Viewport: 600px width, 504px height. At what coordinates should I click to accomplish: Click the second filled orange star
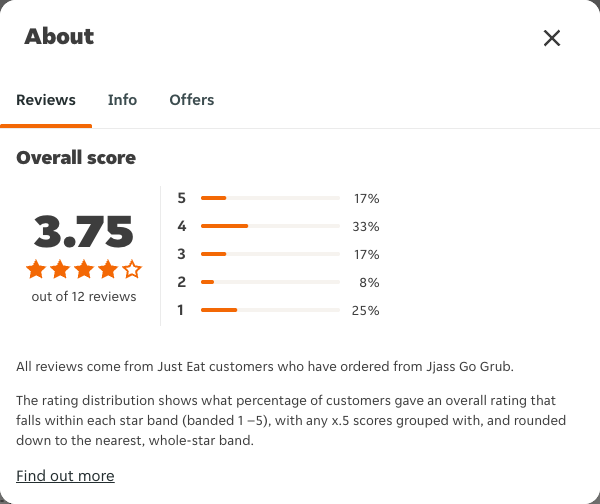click(60, 269)
